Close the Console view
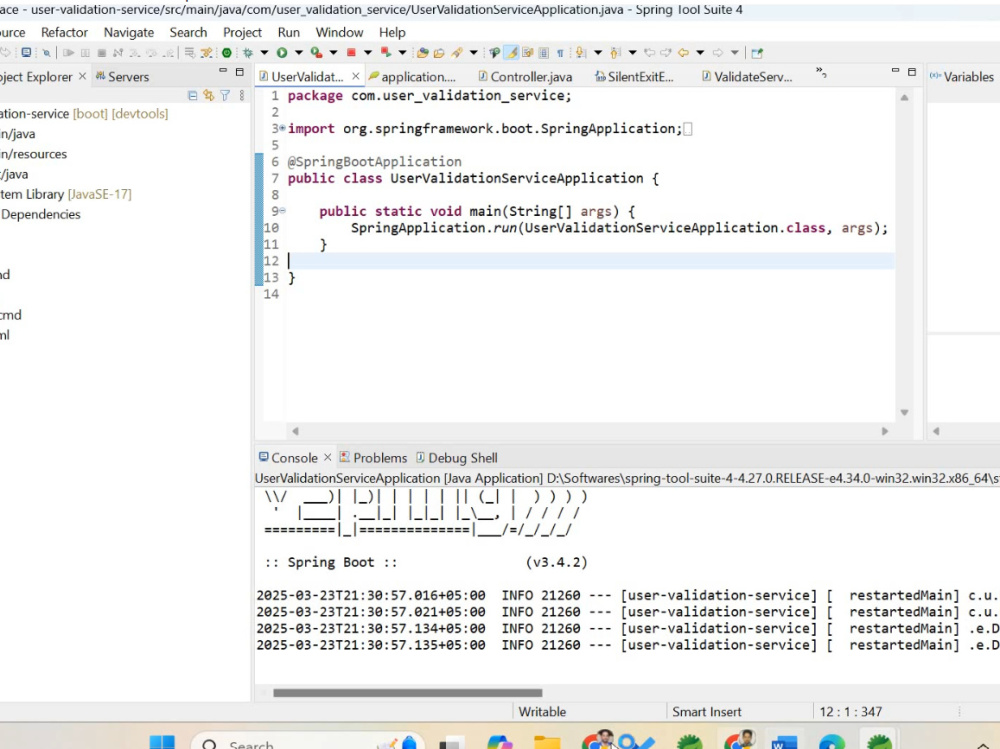This screenshot has width=1000, height=749. [x=327, y=457]
